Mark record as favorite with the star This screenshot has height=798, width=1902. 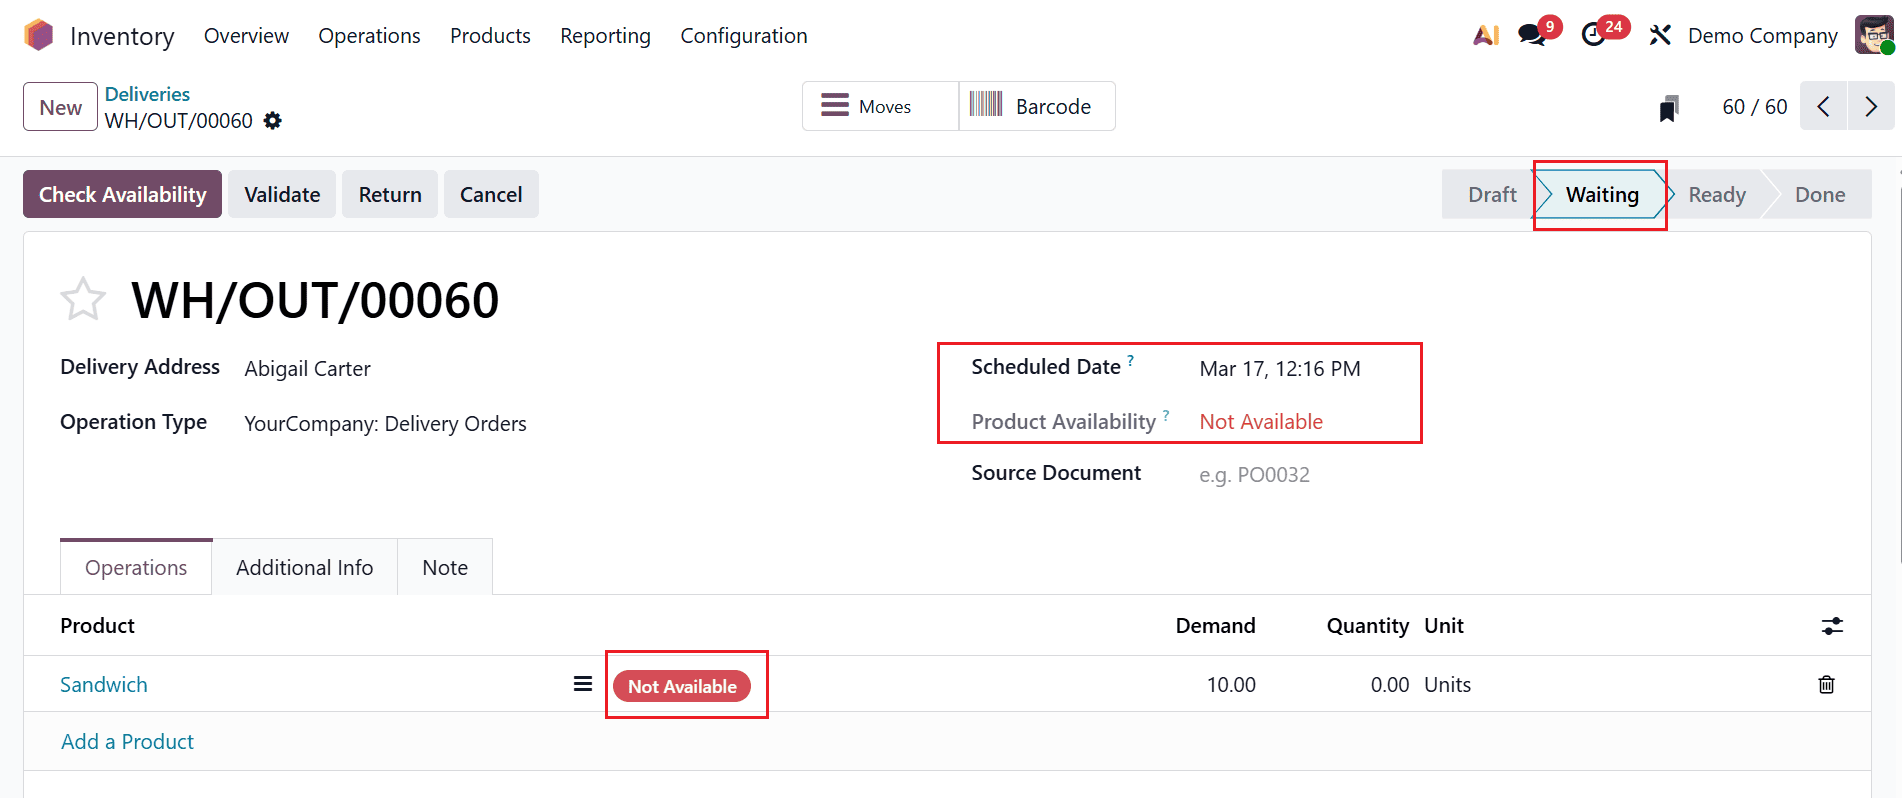(x=83, y=299)
